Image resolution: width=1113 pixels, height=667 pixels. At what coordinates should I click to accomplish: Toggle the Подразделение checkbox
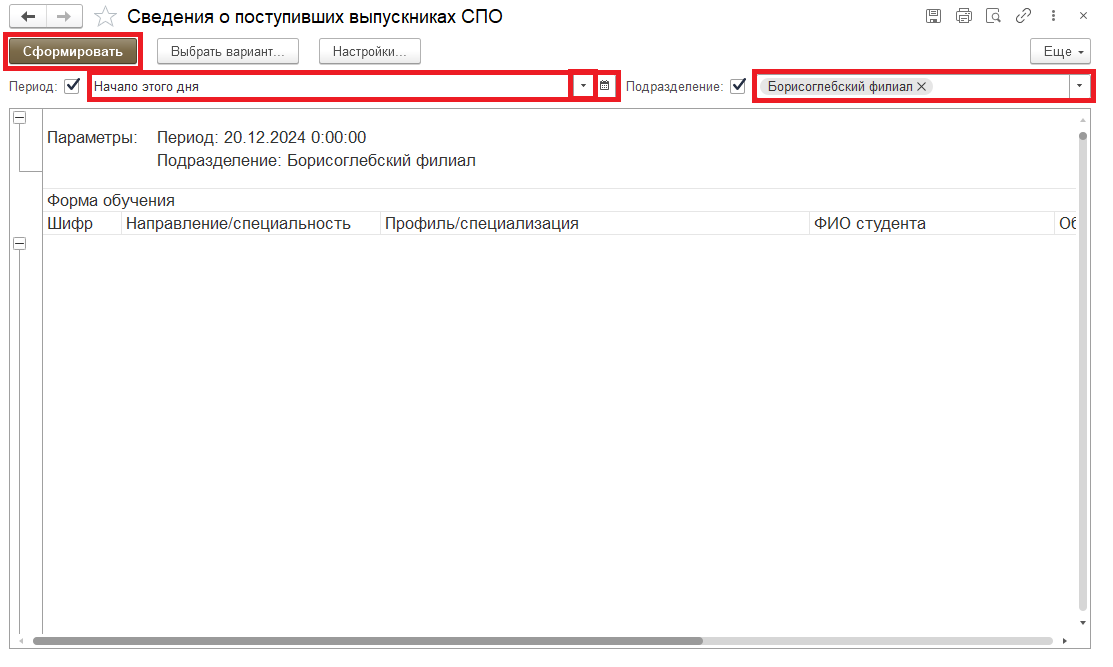[738, 86]
